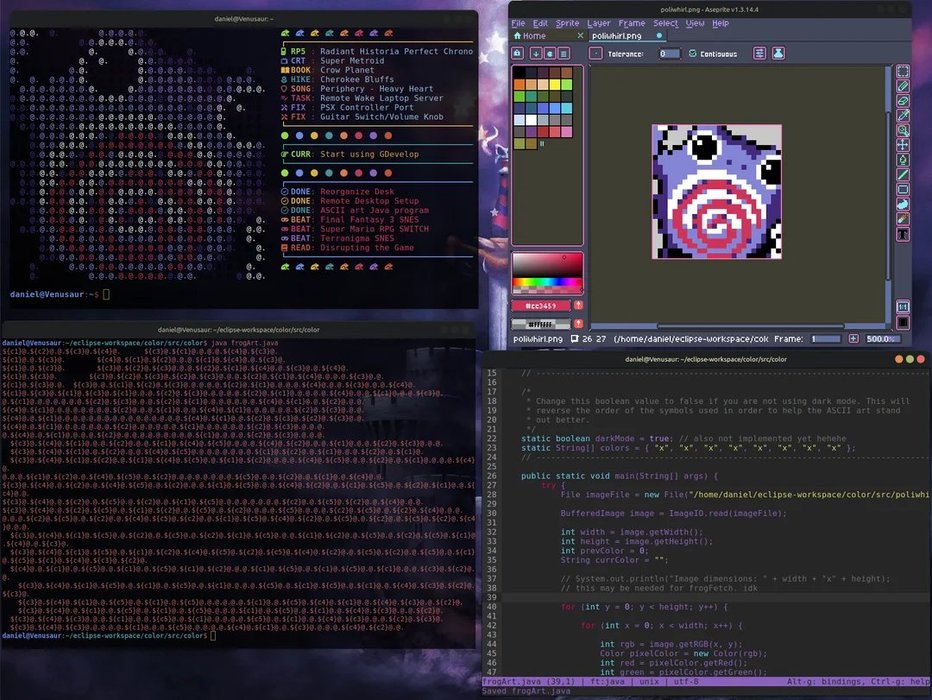
Task: Select the Rectangle shape tool in Aseprite
Action: (x=903, y=190)
